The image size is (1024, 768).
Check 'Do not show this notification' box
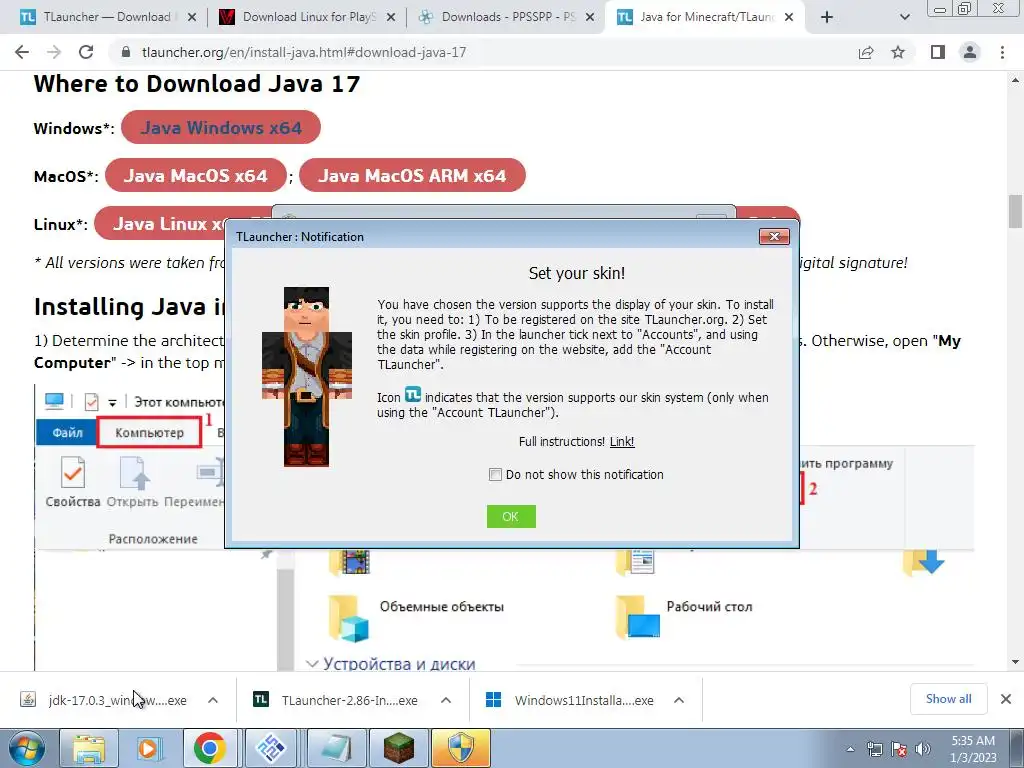495,475
